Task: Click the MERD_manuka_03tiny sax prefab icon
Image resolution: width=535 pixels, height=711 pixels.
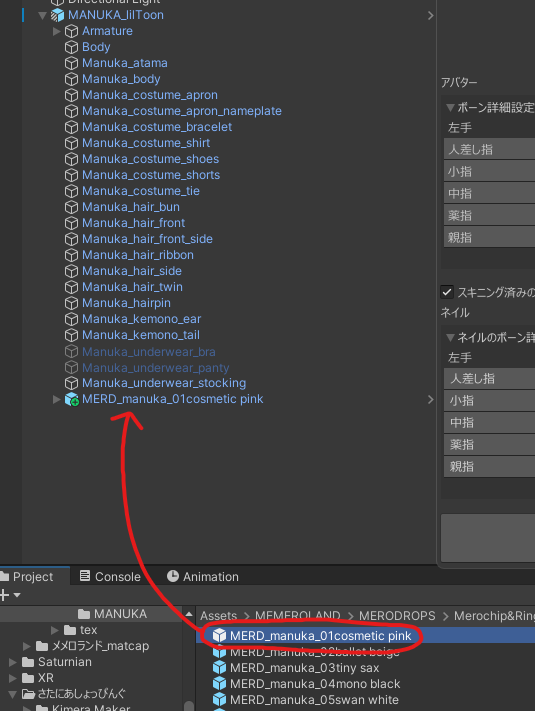Action: [x=219, y=667]
